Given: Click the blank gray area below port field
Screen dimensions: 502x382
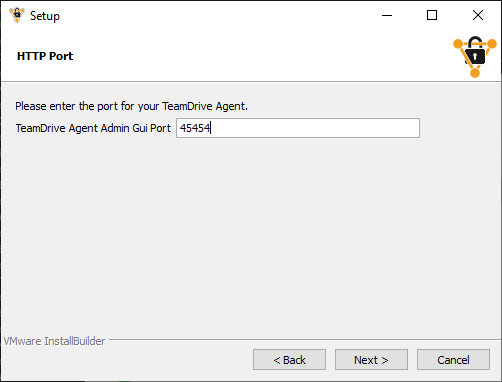Looking at the screenshot, I should click(250, 233).
